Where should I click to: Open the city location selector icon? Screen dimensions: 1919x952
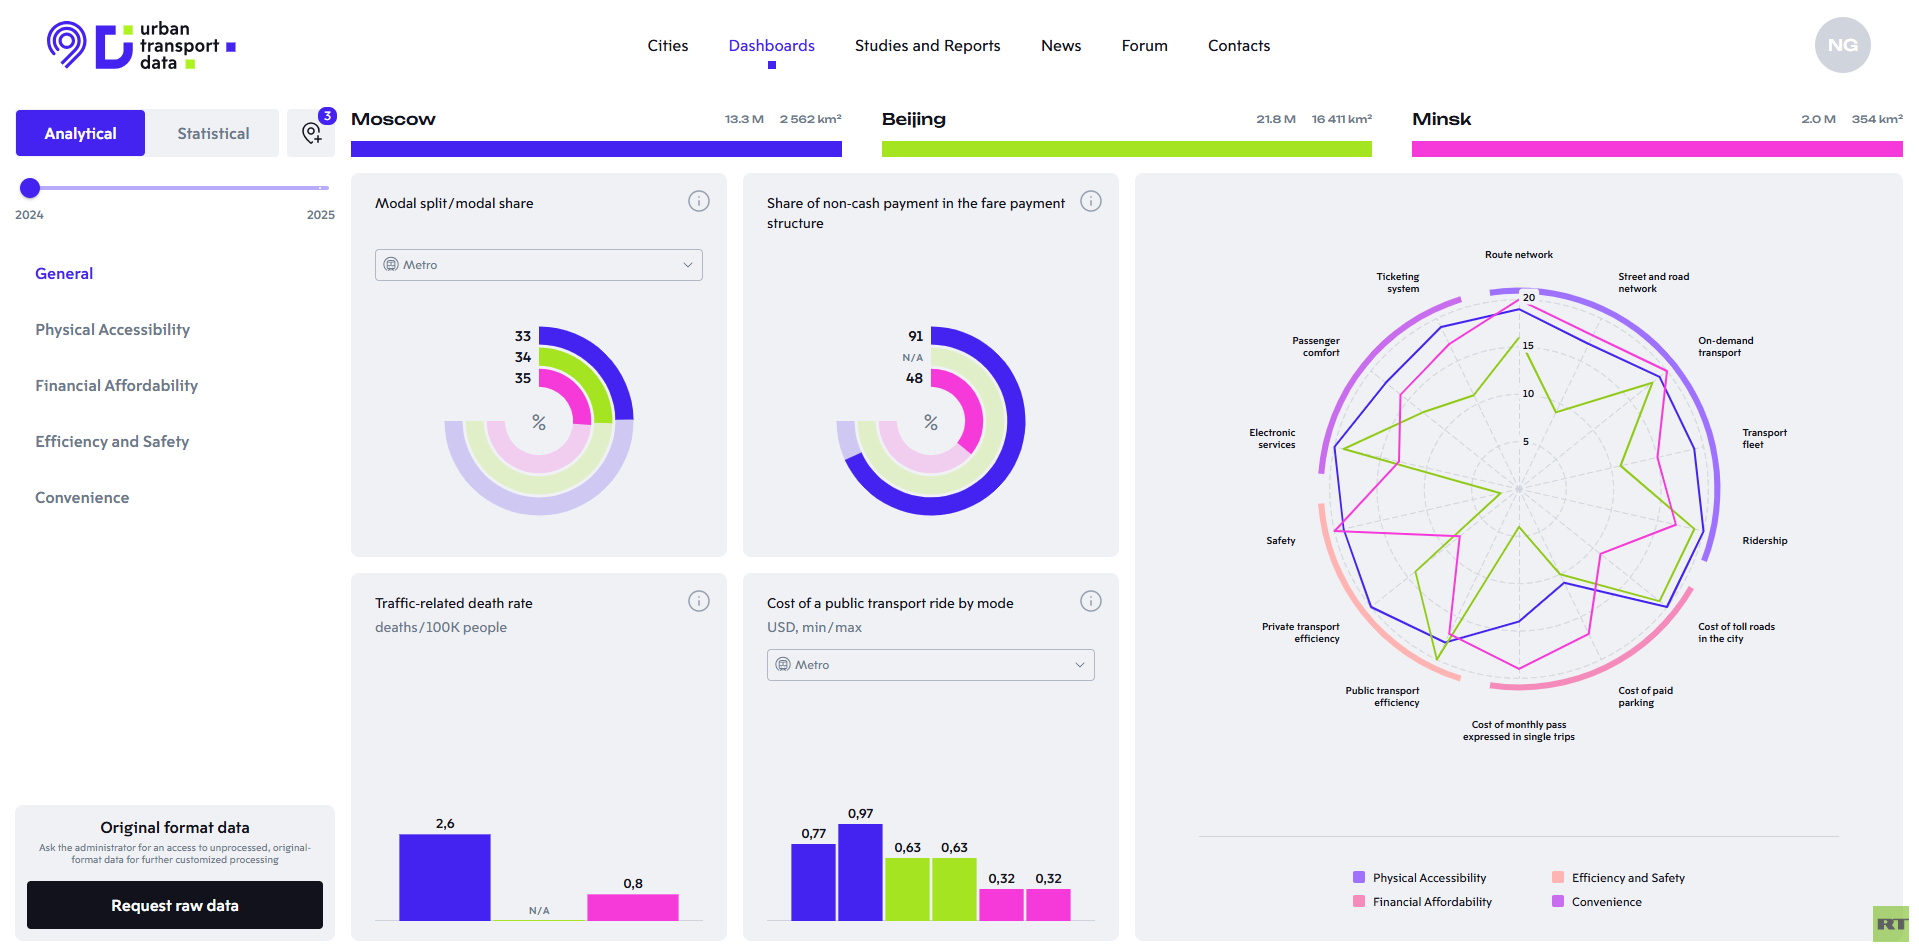[x=311, y=133]
